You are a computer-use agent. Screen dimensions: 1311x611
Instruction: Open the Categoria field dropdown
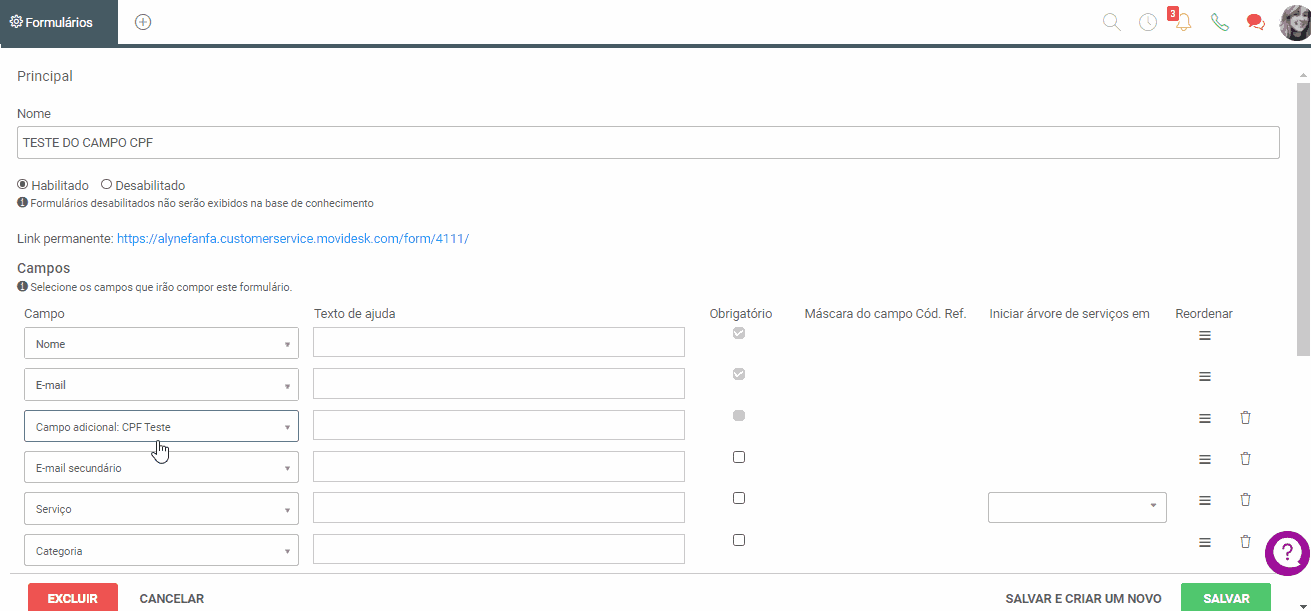click(161, 550)
